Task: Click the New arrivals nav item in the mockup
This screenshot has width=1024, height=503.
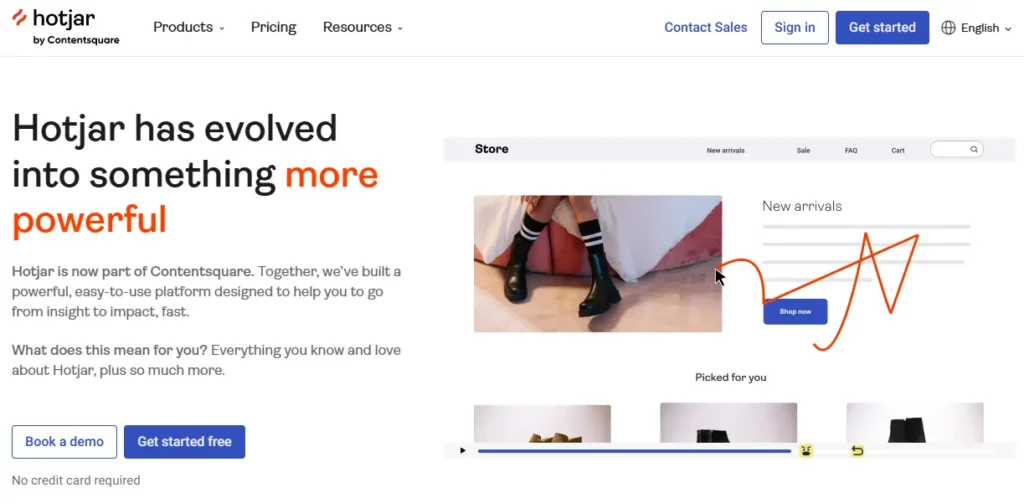Action: pyautogui.click(x=726, y=150)
